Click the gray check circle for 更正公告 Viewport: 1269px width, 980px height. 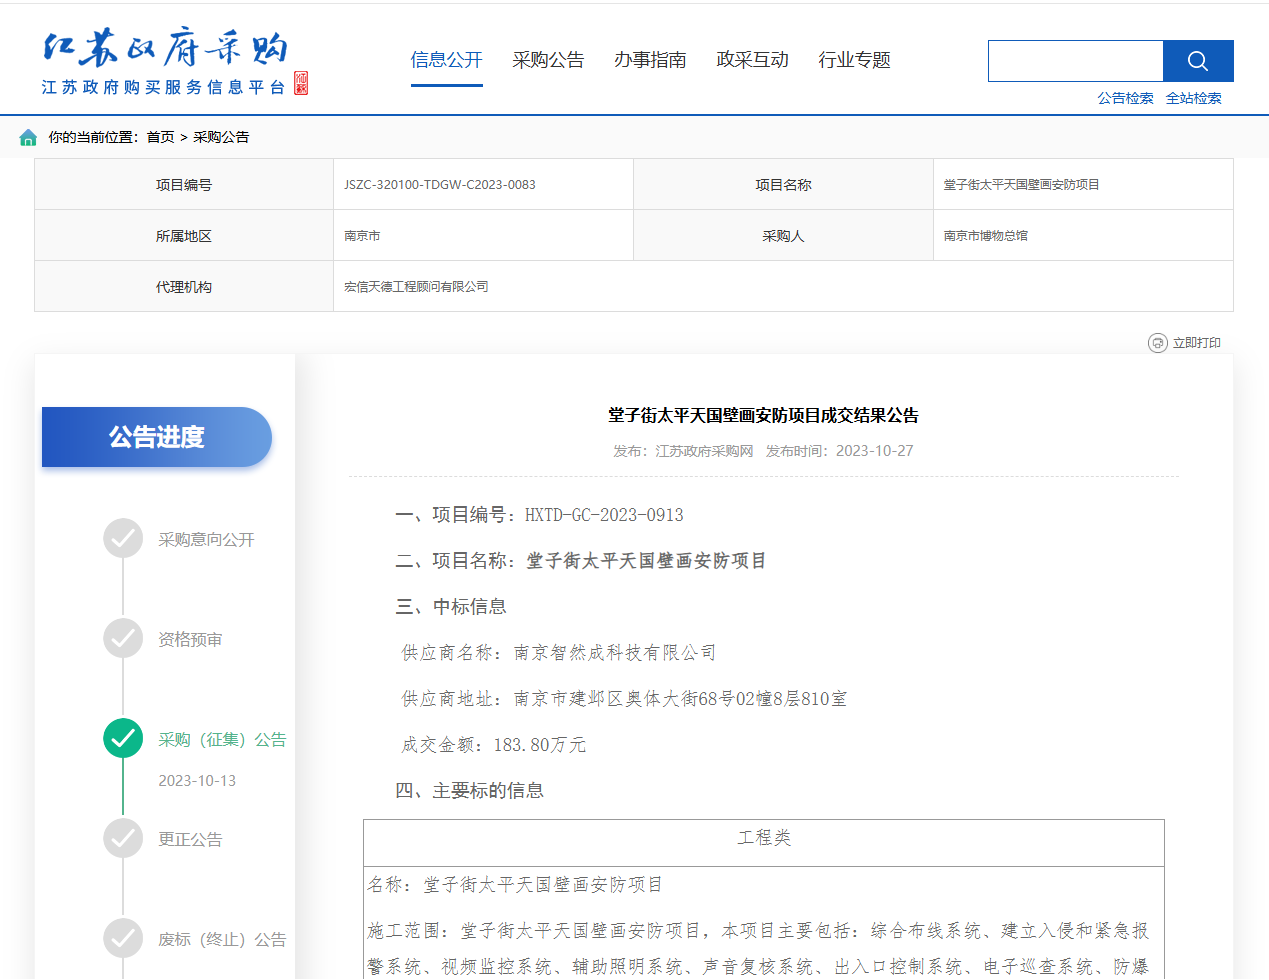tap(123, 839)
